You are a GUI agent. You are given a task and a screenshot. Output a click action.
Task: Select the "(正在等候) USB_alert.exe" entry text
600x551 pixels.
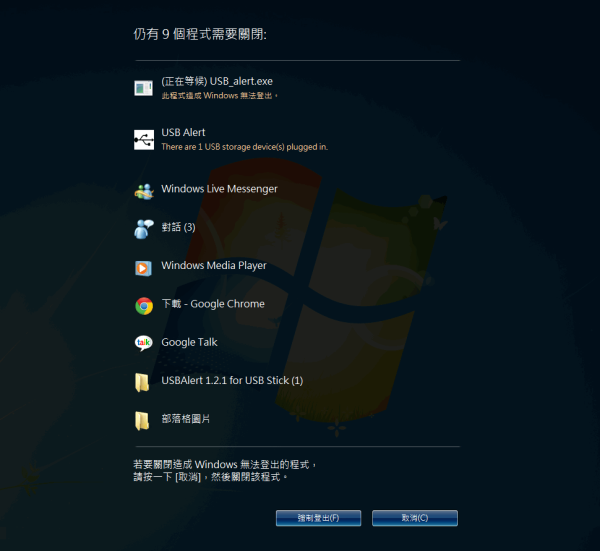click(x=217, y=82)
